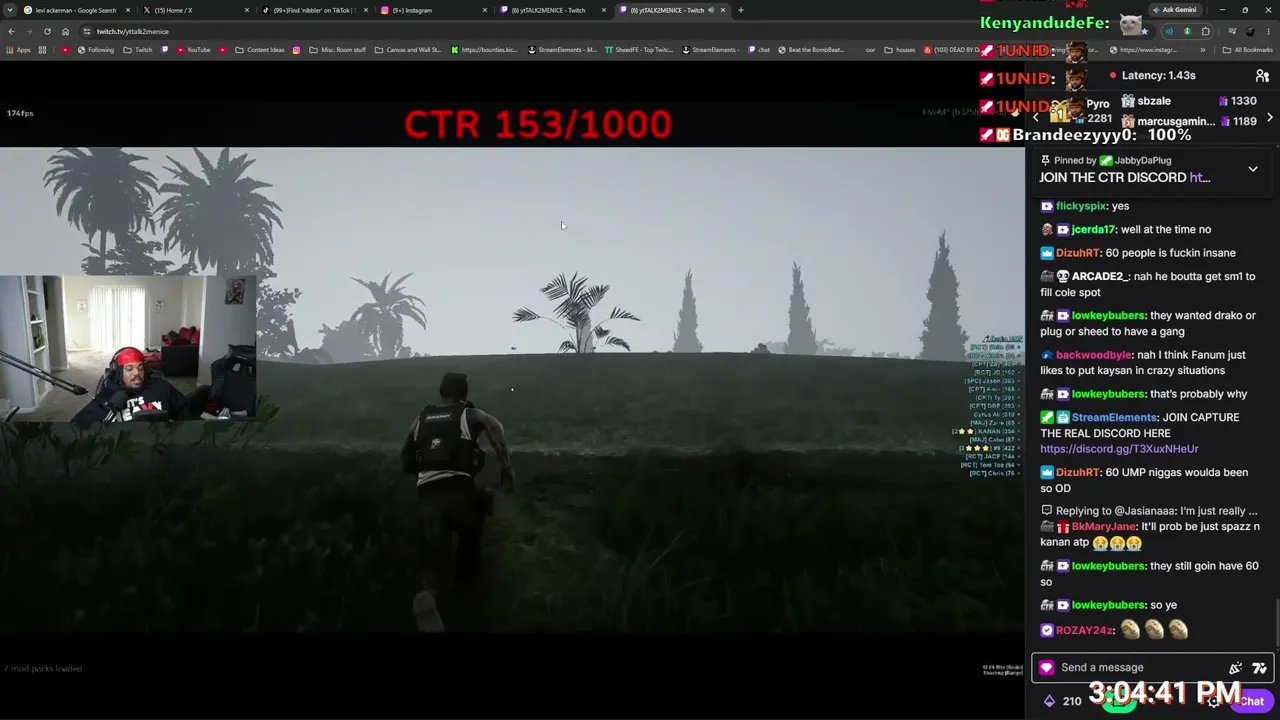This screenshot has width=1280, height=720.
Task: Open the Beat the BombBeat bookmark
Action: (810, 50)
